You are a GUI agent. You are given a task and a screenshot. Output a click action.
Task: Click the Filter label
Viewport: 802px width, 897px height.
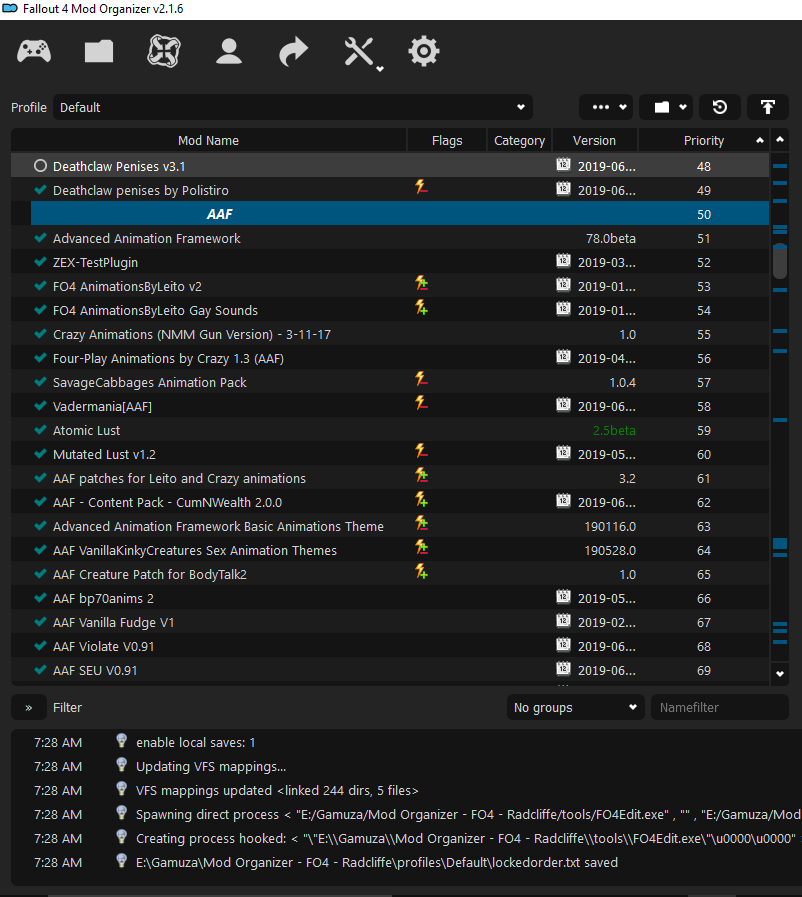pos(68,708)
